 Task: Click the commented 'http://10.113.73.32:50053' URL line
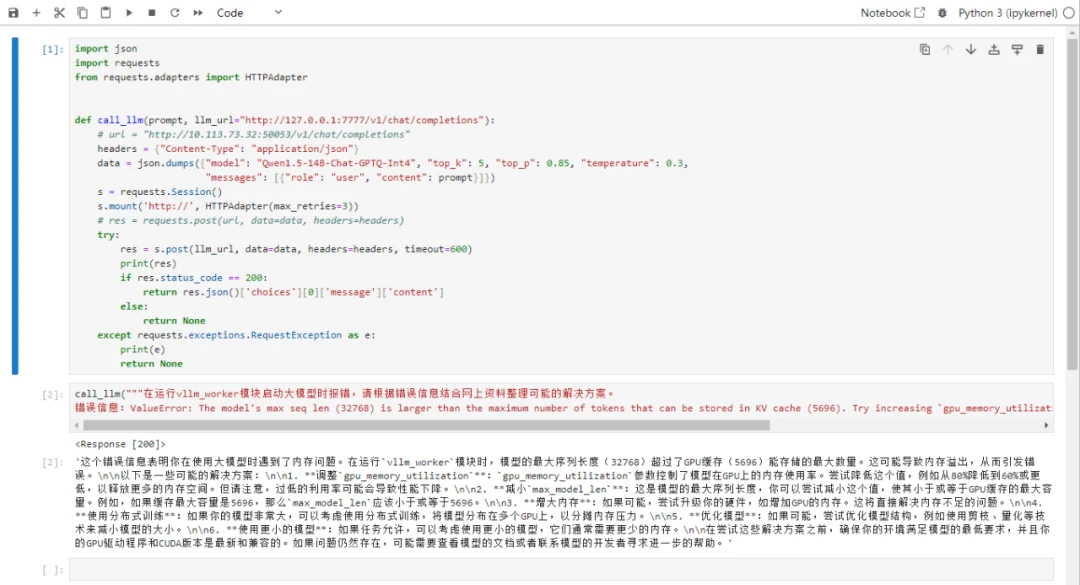point(253,134)
